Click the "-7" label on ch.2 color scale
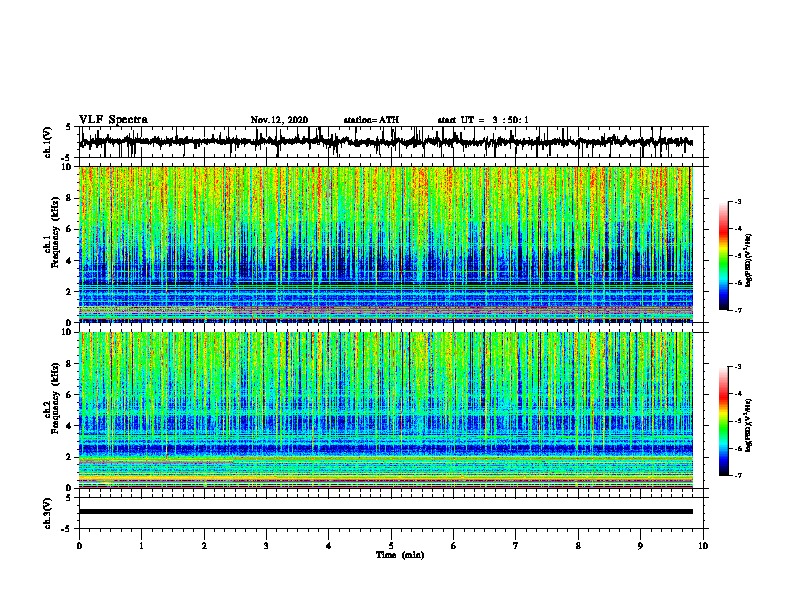This screenshot has width=792, height=612. coord(738,476)
